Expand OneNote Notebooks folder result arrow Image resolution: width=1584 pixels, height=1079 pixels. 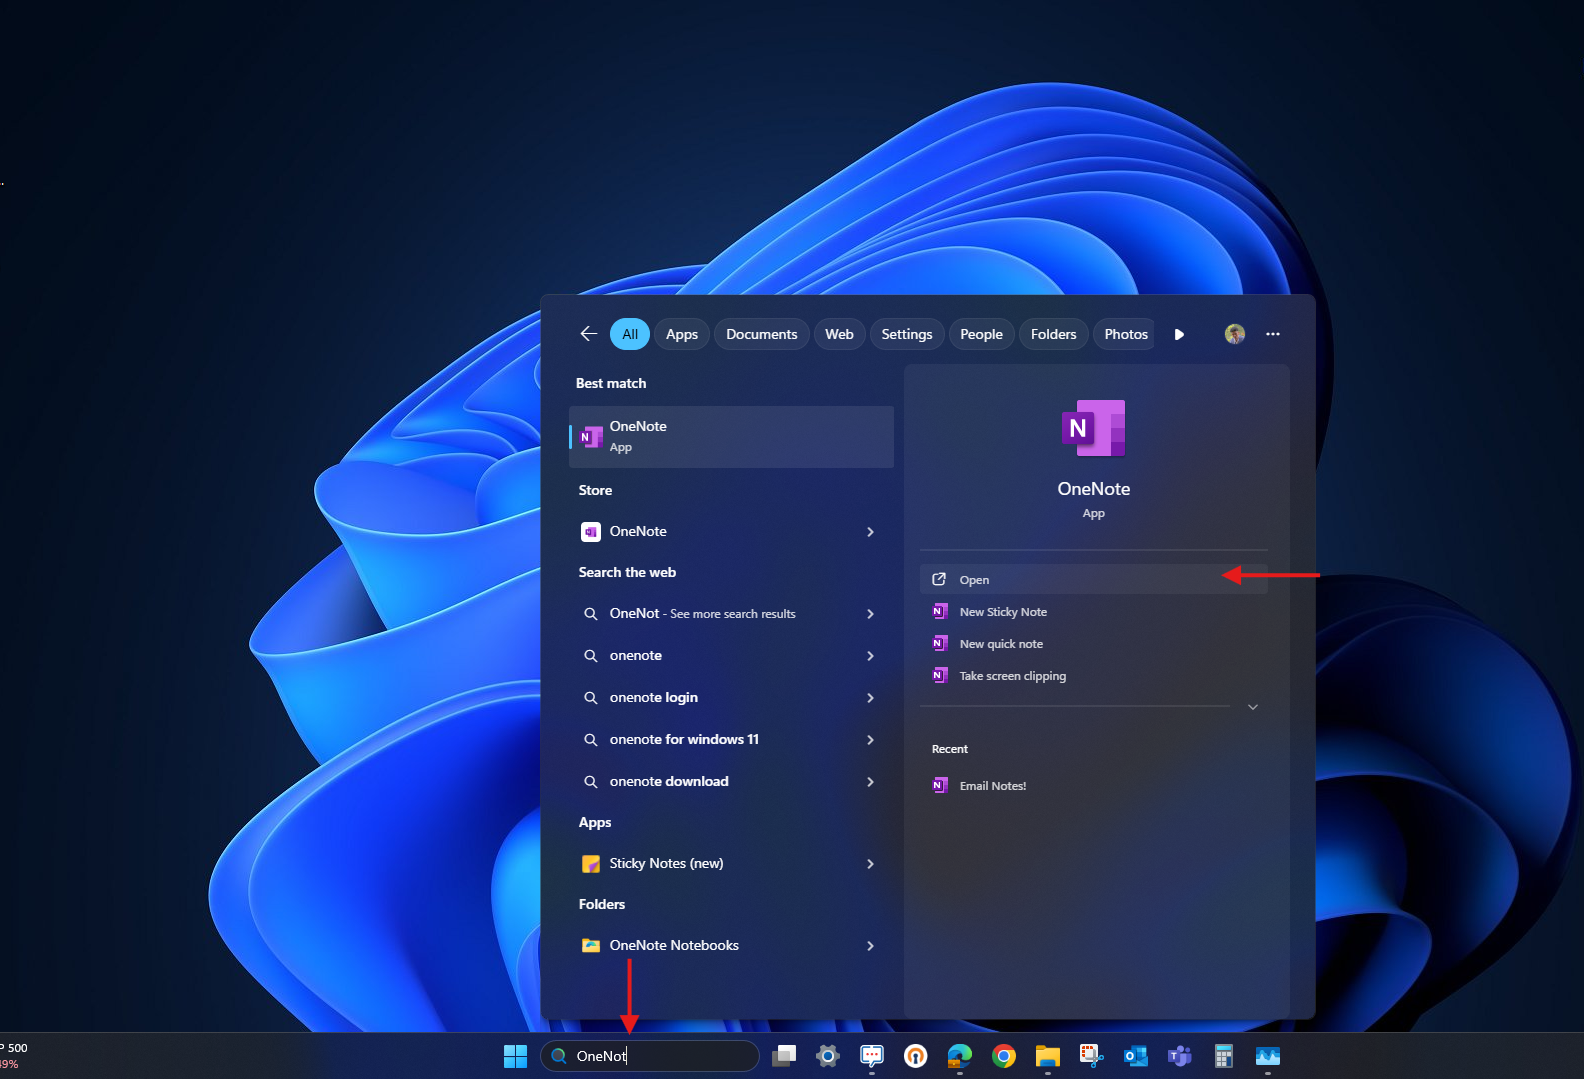(870, 946)
